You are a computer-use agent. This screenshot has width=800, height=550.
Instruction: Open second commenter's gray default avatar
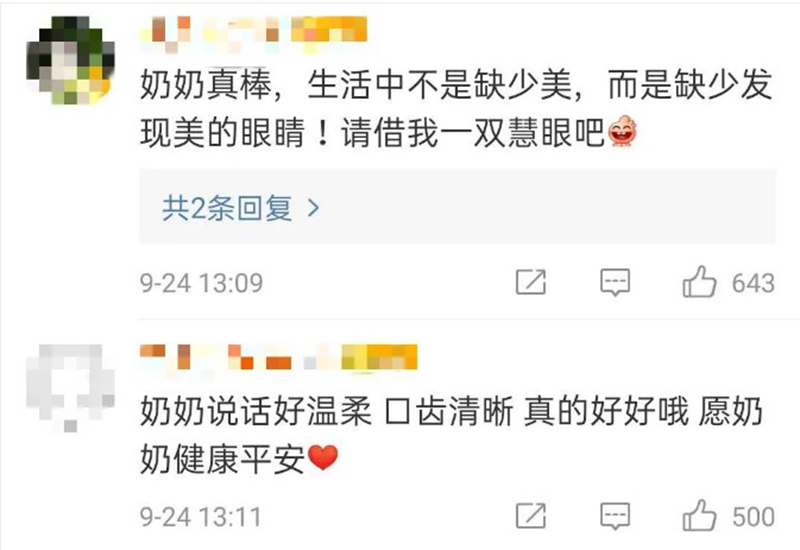tap(70, 388)
